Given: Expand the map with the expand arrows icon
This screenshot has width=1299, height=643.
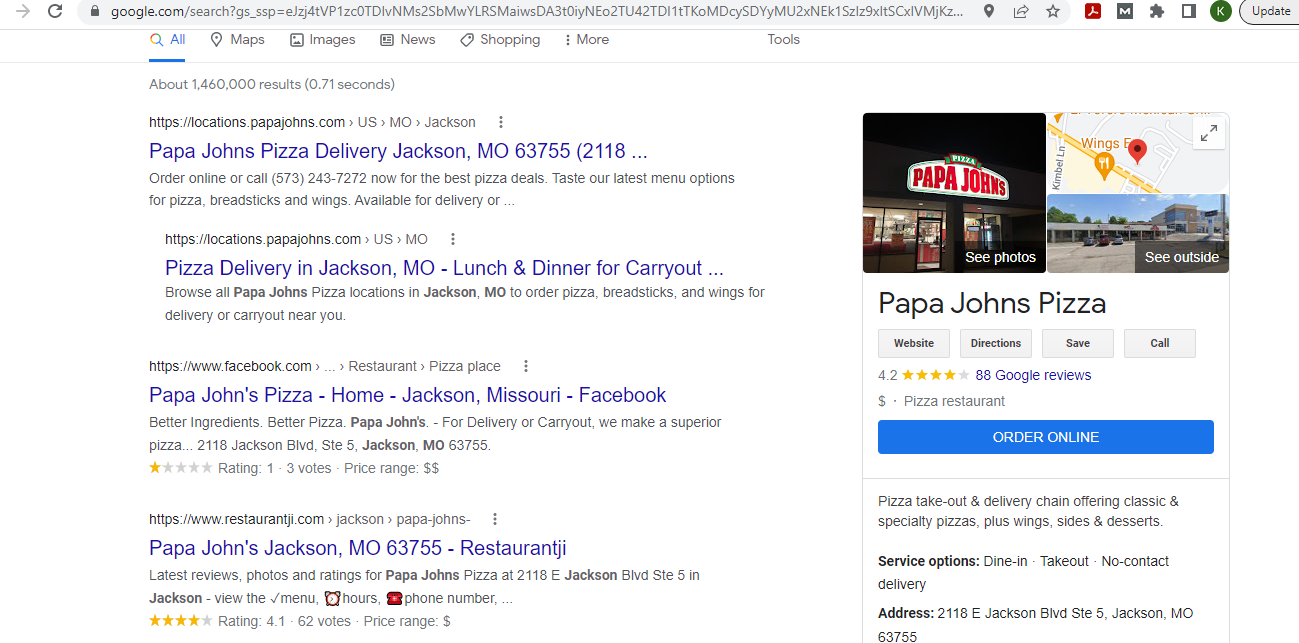Looking at the screenshot, I should [x=1209, y=132].
